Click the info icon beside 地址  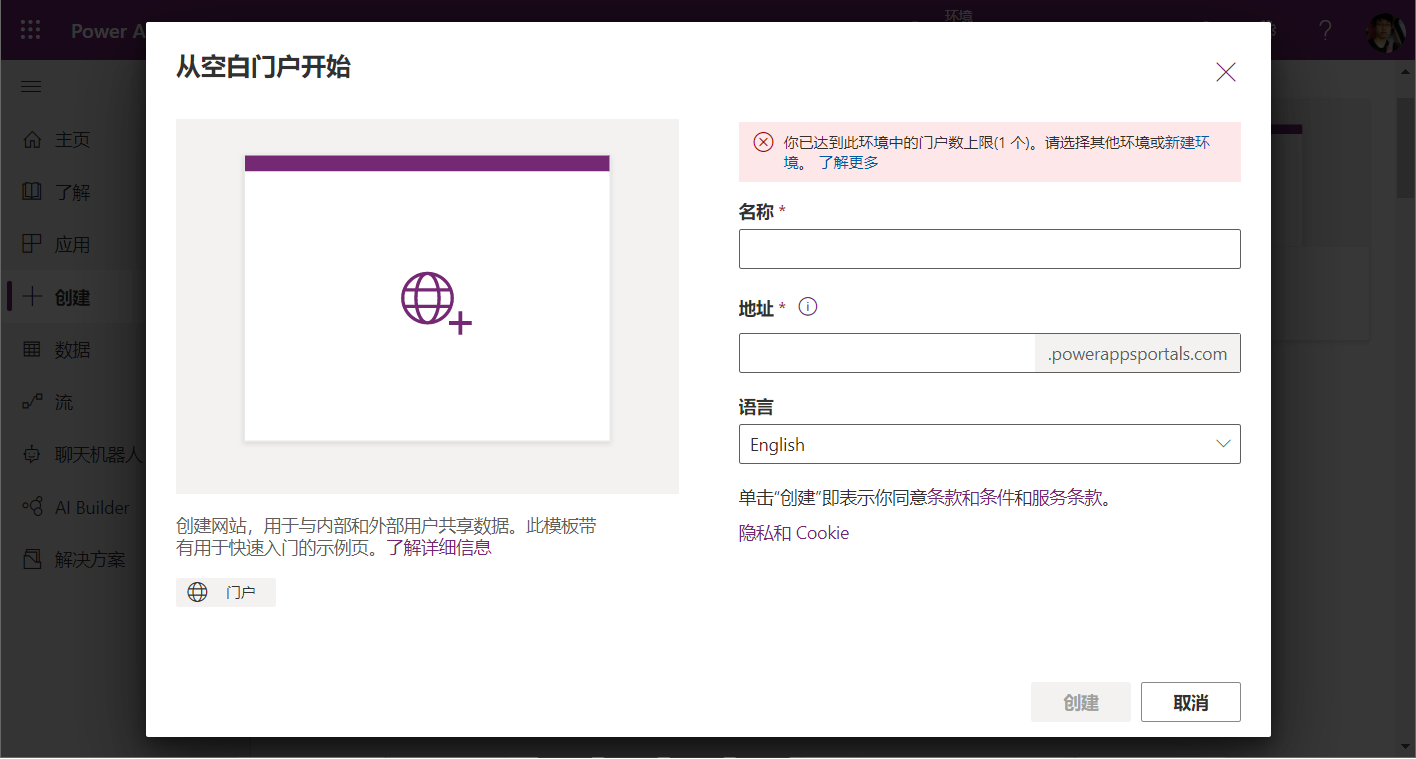[809, 307]
